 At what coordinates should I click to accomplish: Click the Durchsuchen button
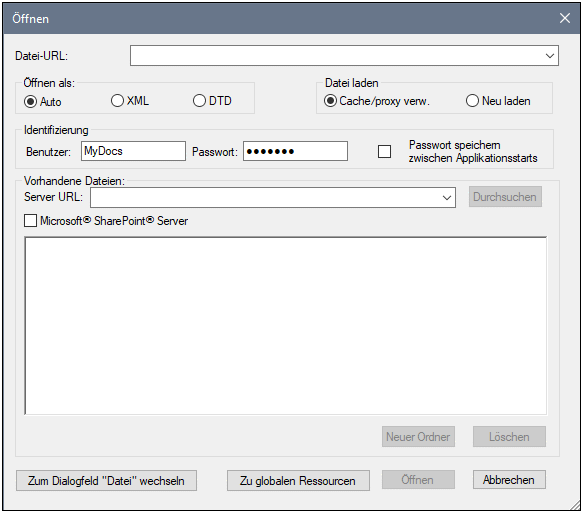[505, 197]
